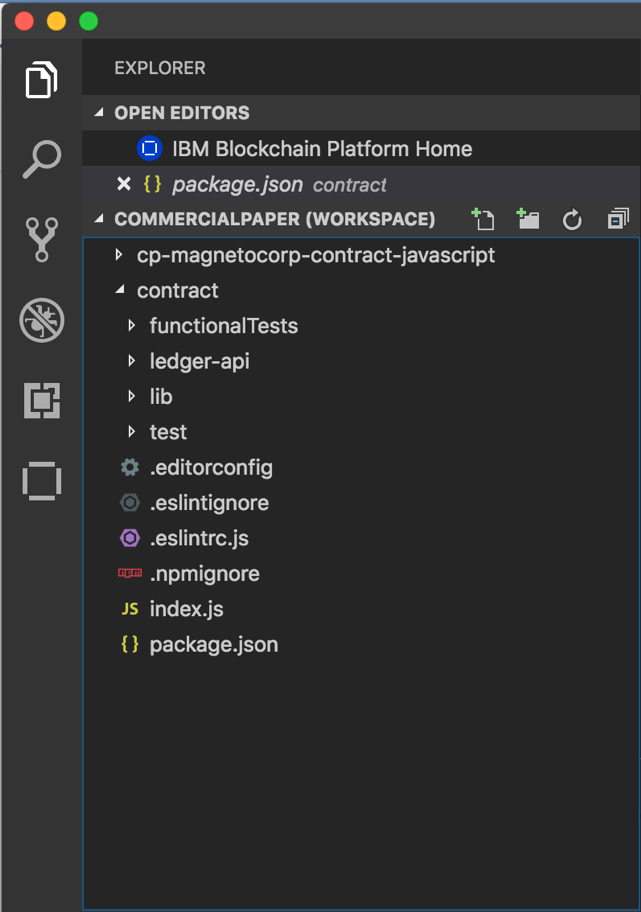Refresh the Explorer with the refresh icon
Image resolution: width=641 pixels, height=912 pixels.
click(x=572, y=219)
